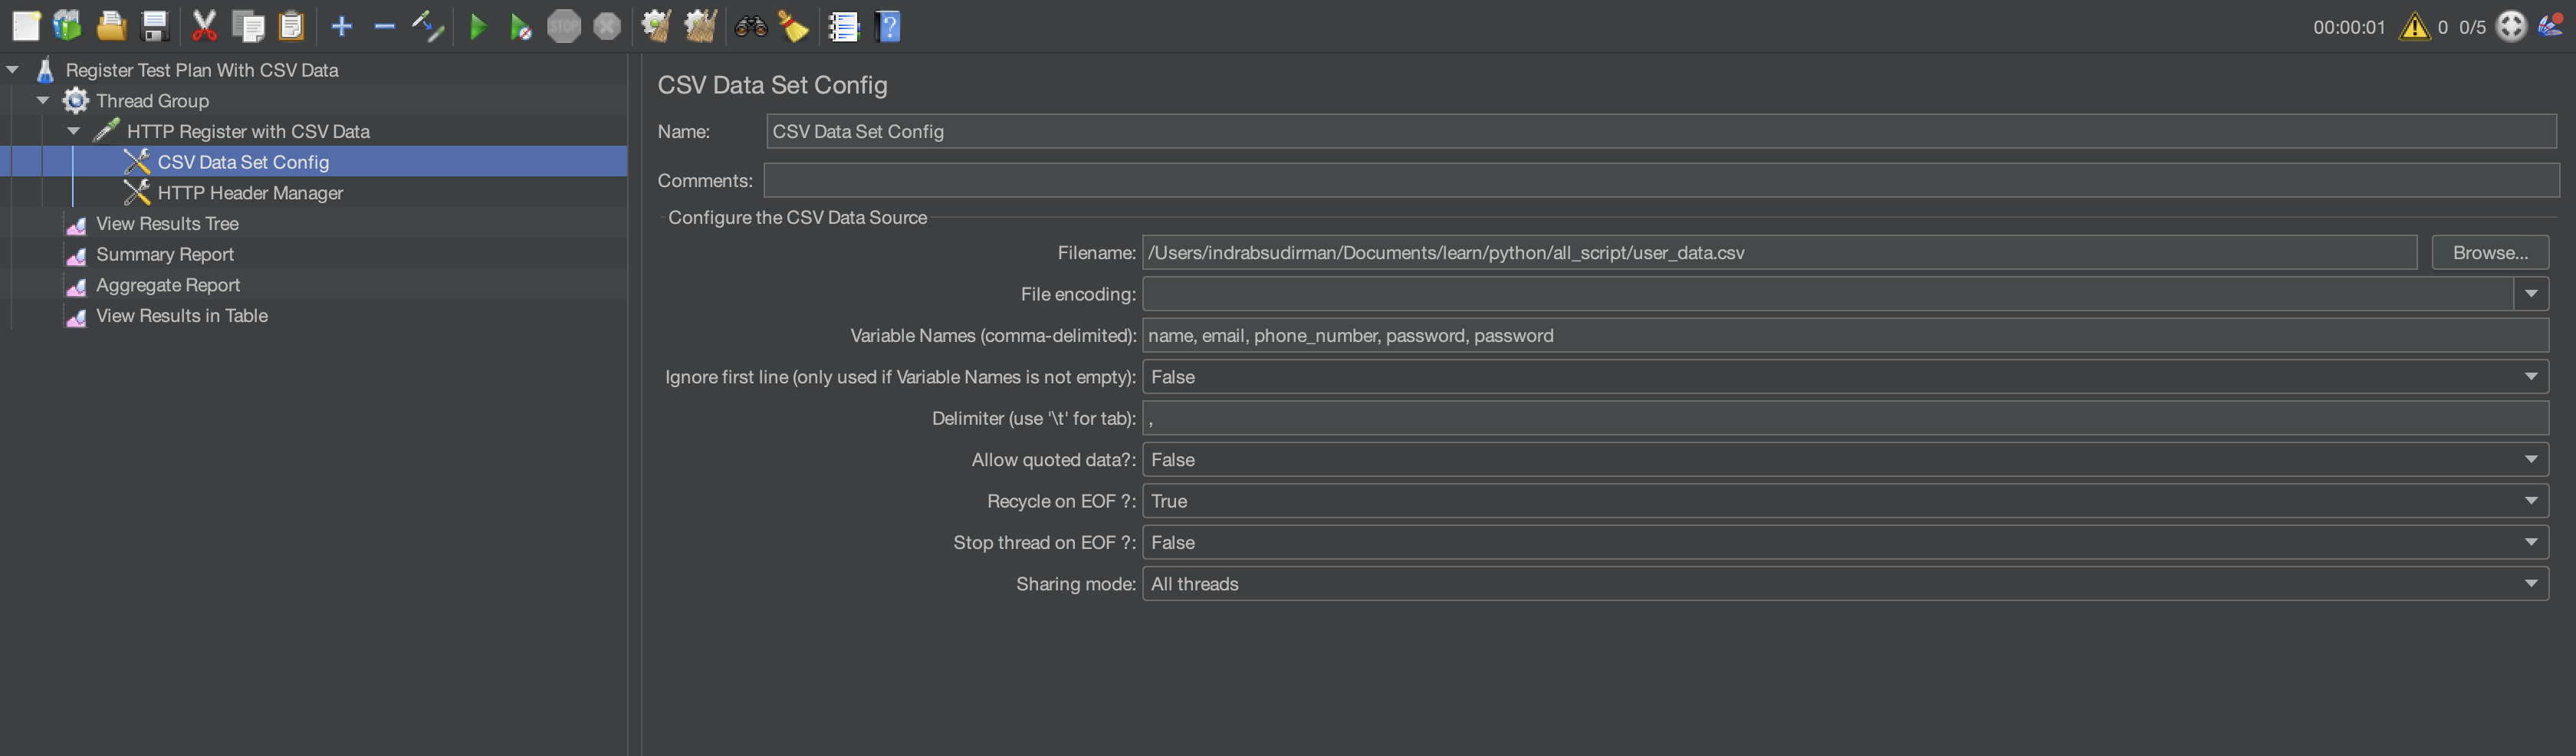2576x756 pixels.
Task: Collapse the Thread Group node
Action: coord(43,100)
